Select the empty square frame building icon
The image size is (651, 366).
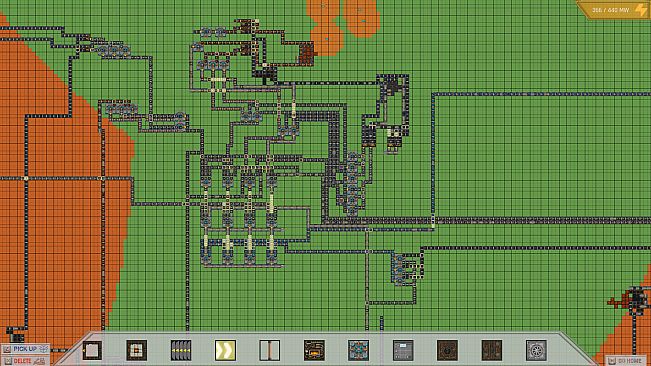tap(92, 350)
